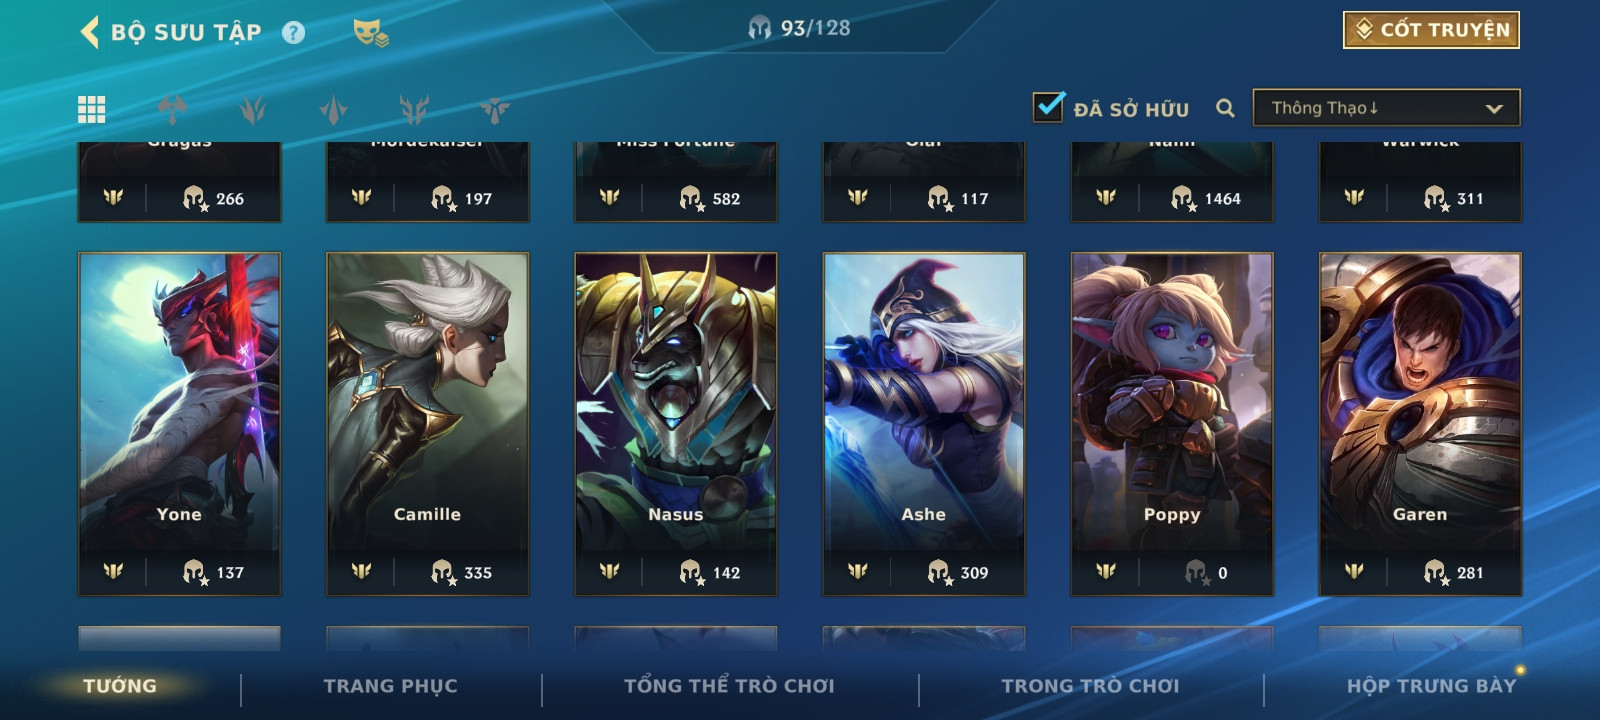
Task: Open the Hộp Trưng Bày tab
Action: pos(1431,686)
